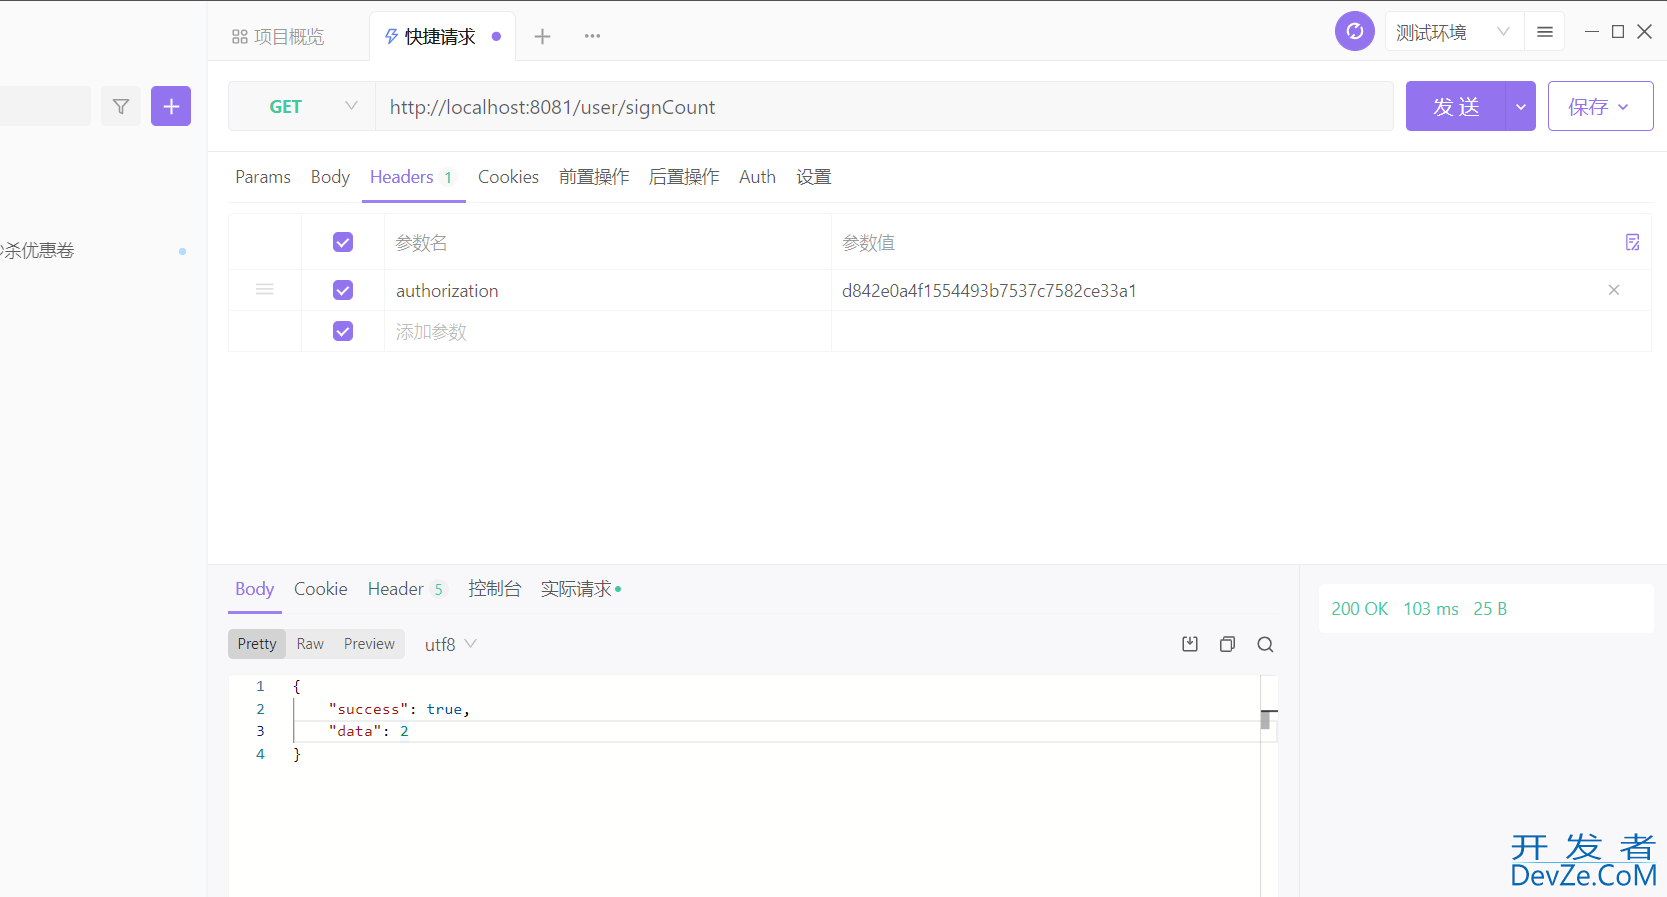This screenshot has height=897, width=1667.
Task: Open the response Header tab
Action: tap(406, 589)
